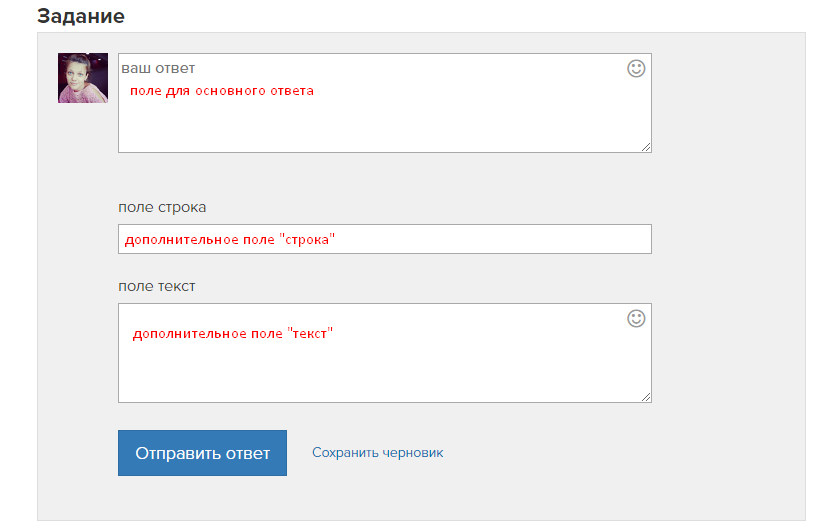
Task: Click red text 'поле для основного ответа'
Action: pyautogui.click(x=221, y=91)
